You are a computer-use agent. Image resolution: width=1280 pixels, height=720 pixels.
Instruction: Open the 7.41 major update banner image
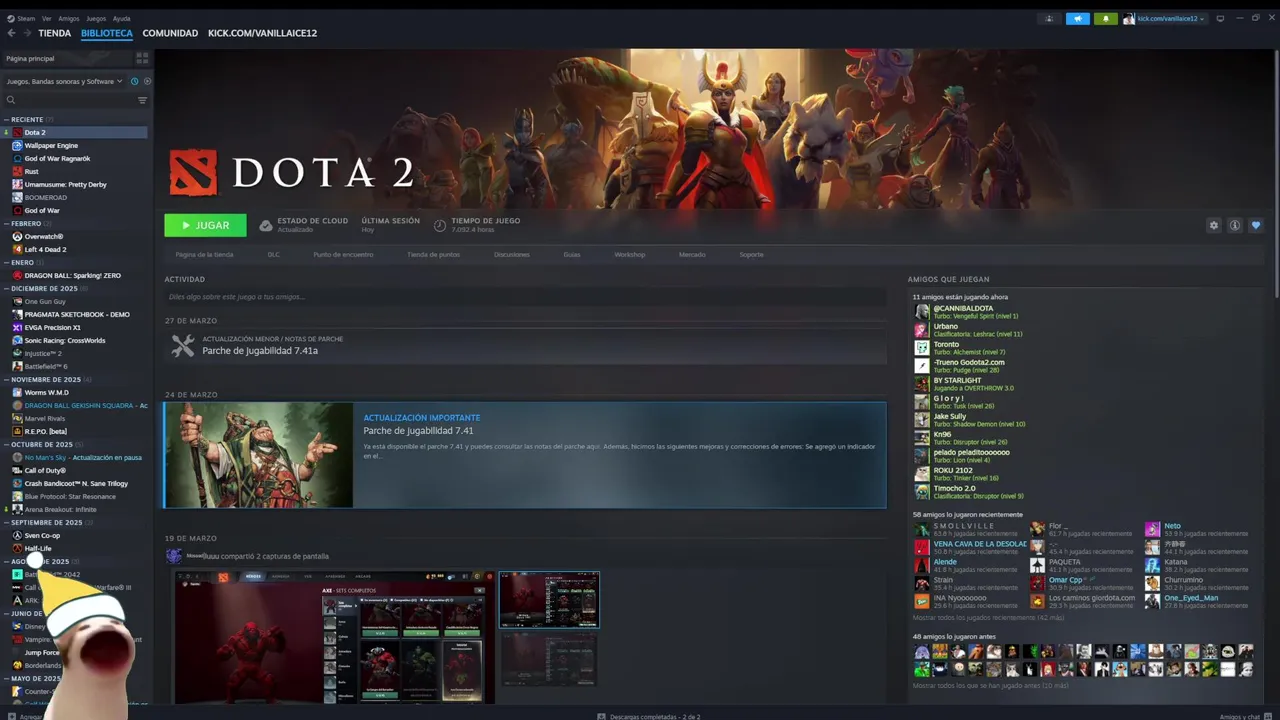click(x=259, y=455)
